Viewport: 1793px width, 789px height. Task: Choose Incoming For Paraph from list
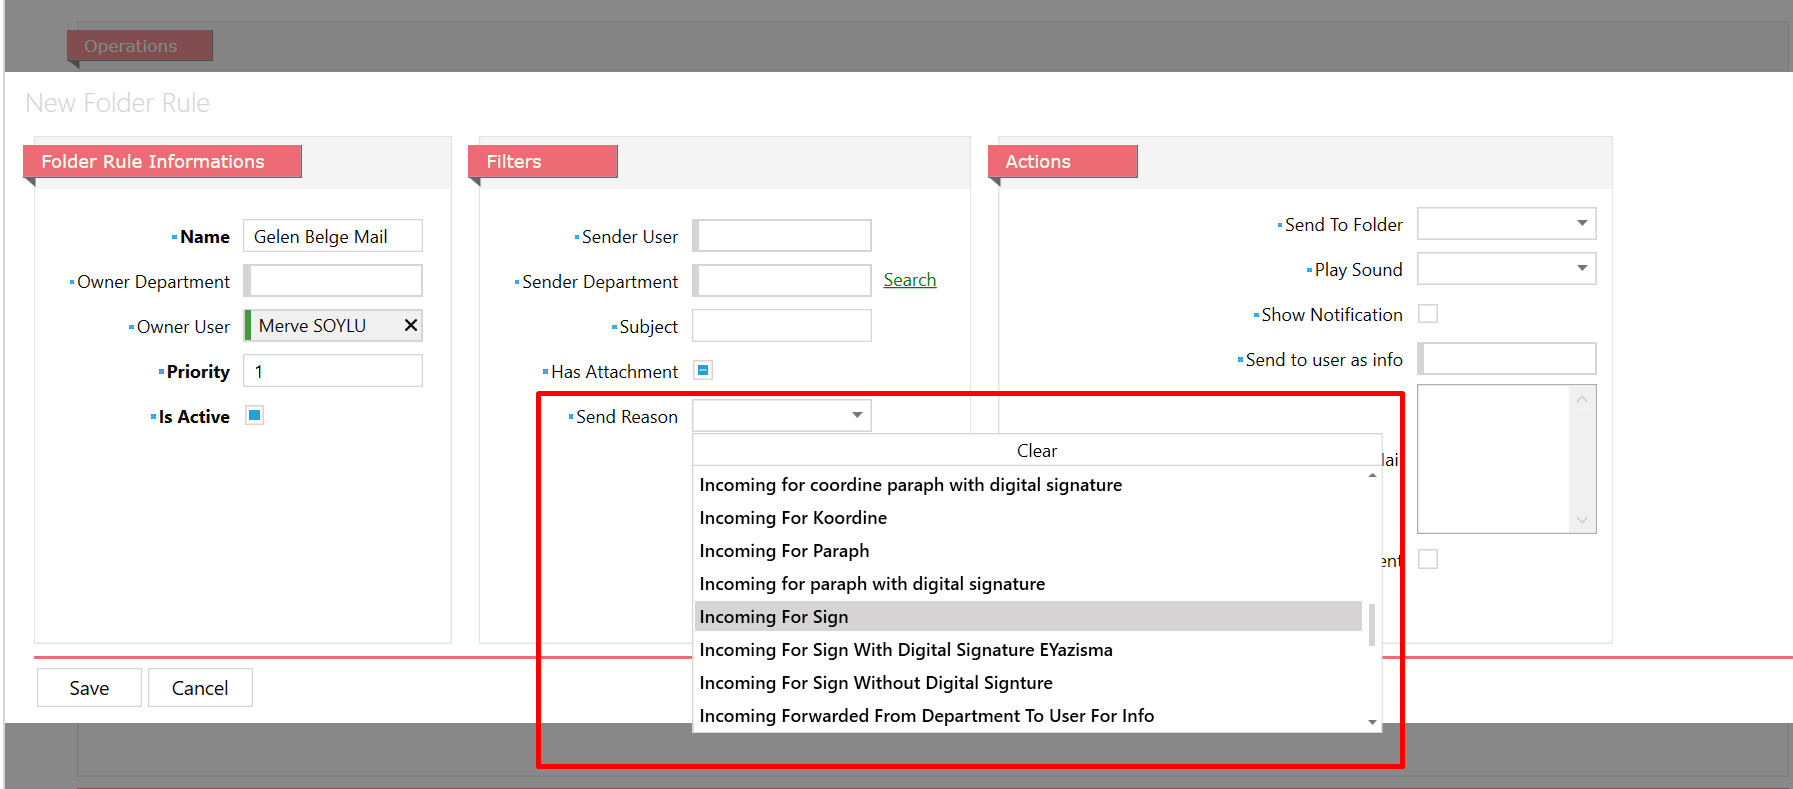(784, 551)
